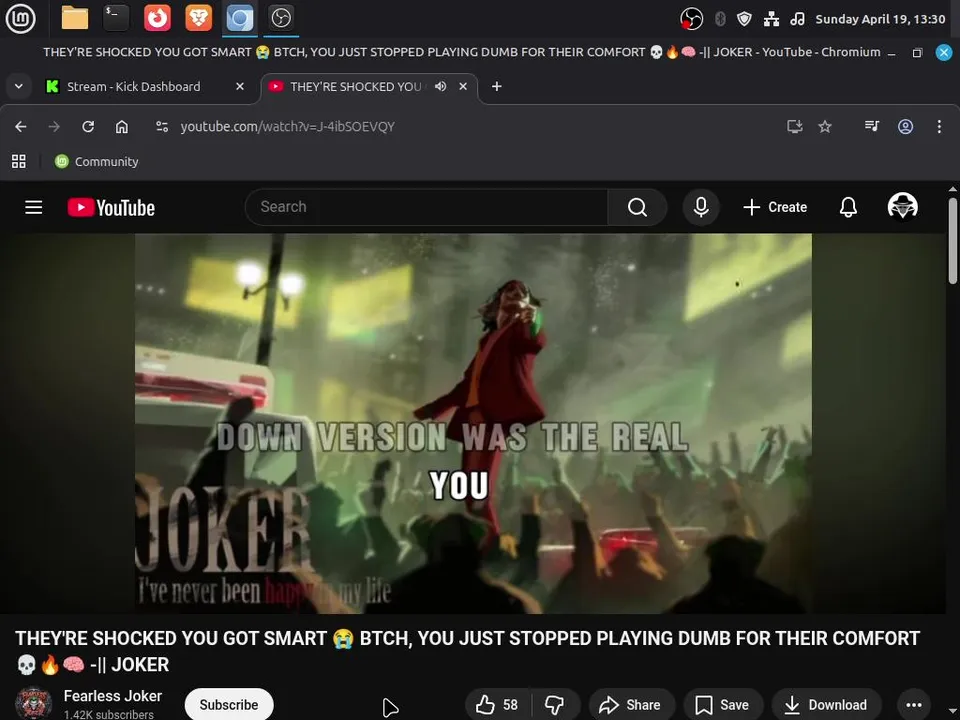Open the media controls toolbar icon

pyautogui.click(x=871, y=126)
